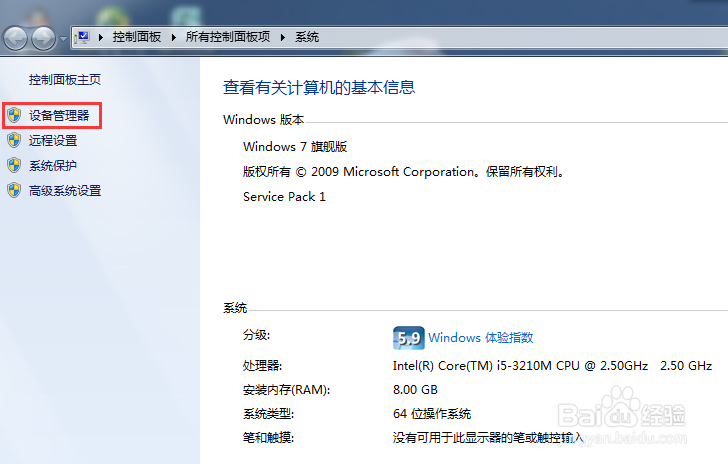
Task: Click the 64 位操作系统 value
Action: point(432,413)
